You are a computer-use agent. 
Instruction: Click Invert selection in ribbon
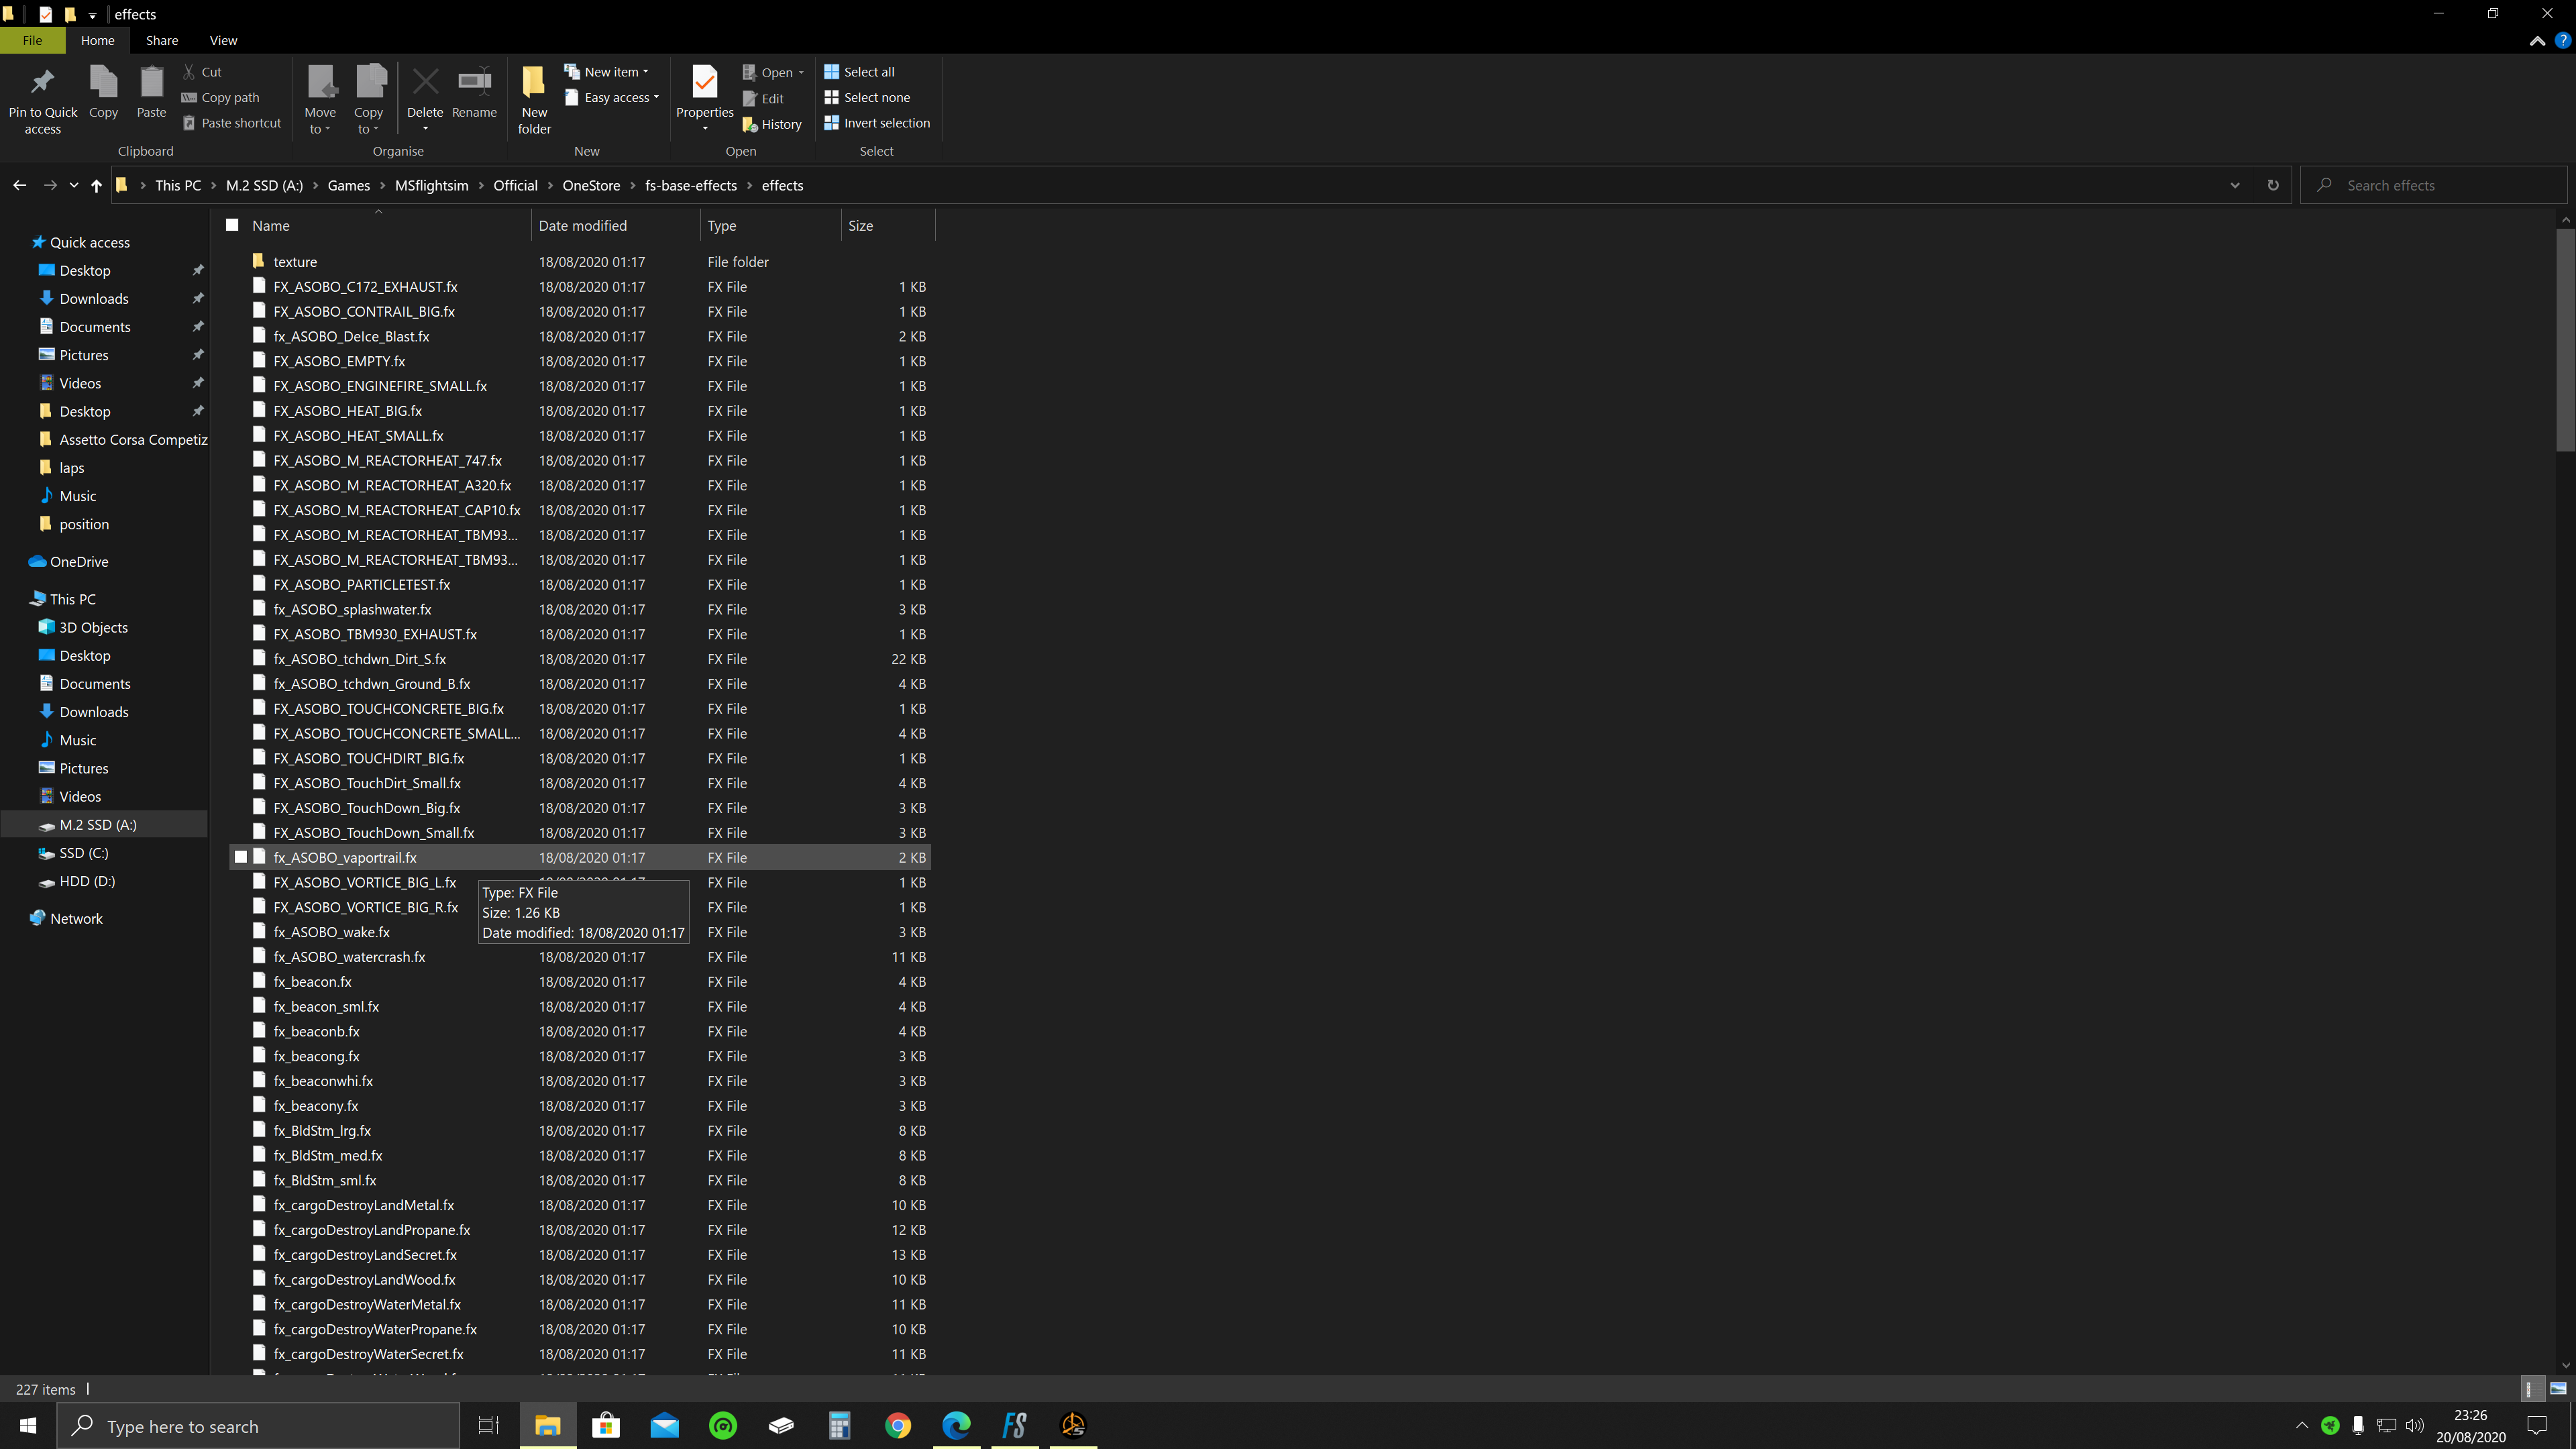tap(877, 123)
